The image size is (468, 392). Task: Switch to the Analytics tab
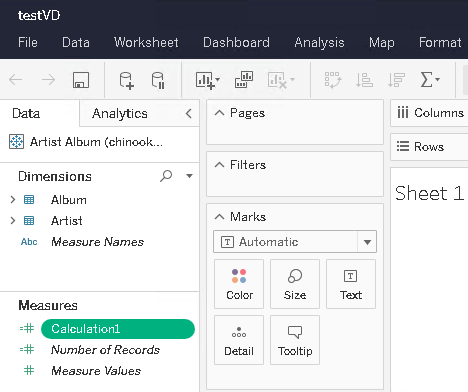120,113
